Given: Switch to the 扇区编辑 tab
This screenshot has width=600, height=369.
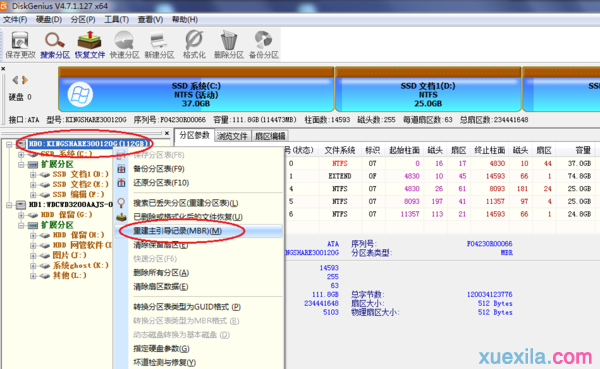Looking at the screenshot, I should point(270,136).
